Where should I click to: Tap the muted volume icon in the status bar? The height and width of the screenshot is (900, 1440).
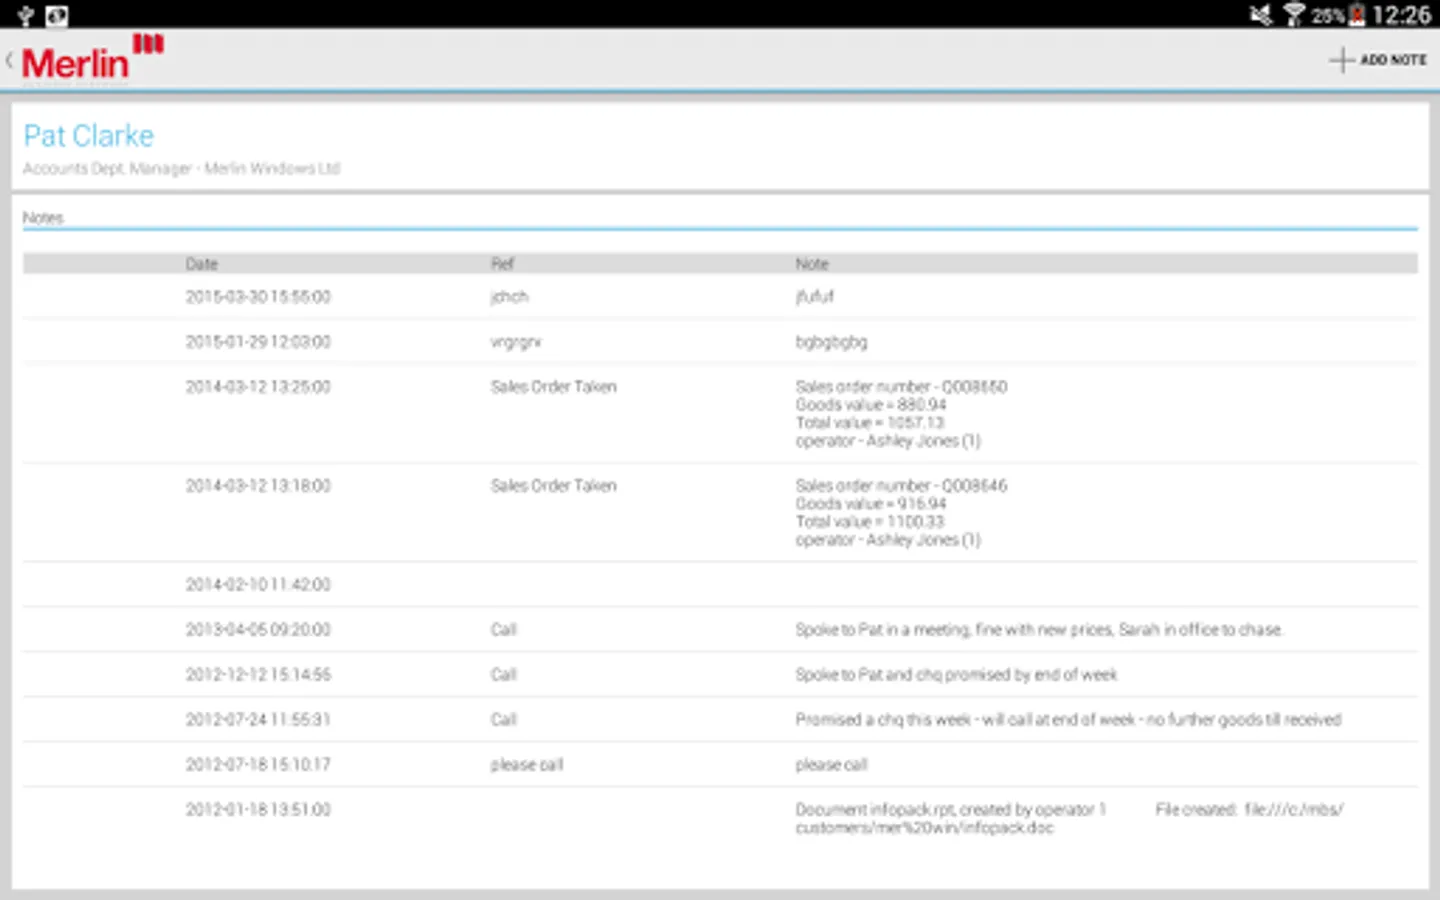point(1261,16)
